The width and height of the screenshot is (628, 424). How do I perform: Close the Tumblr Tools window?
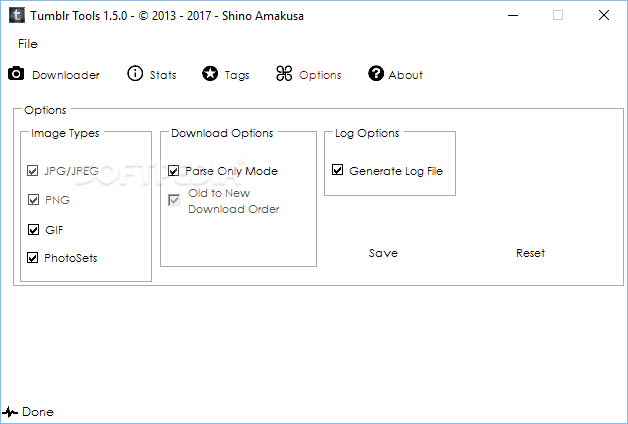click(604, 16)
